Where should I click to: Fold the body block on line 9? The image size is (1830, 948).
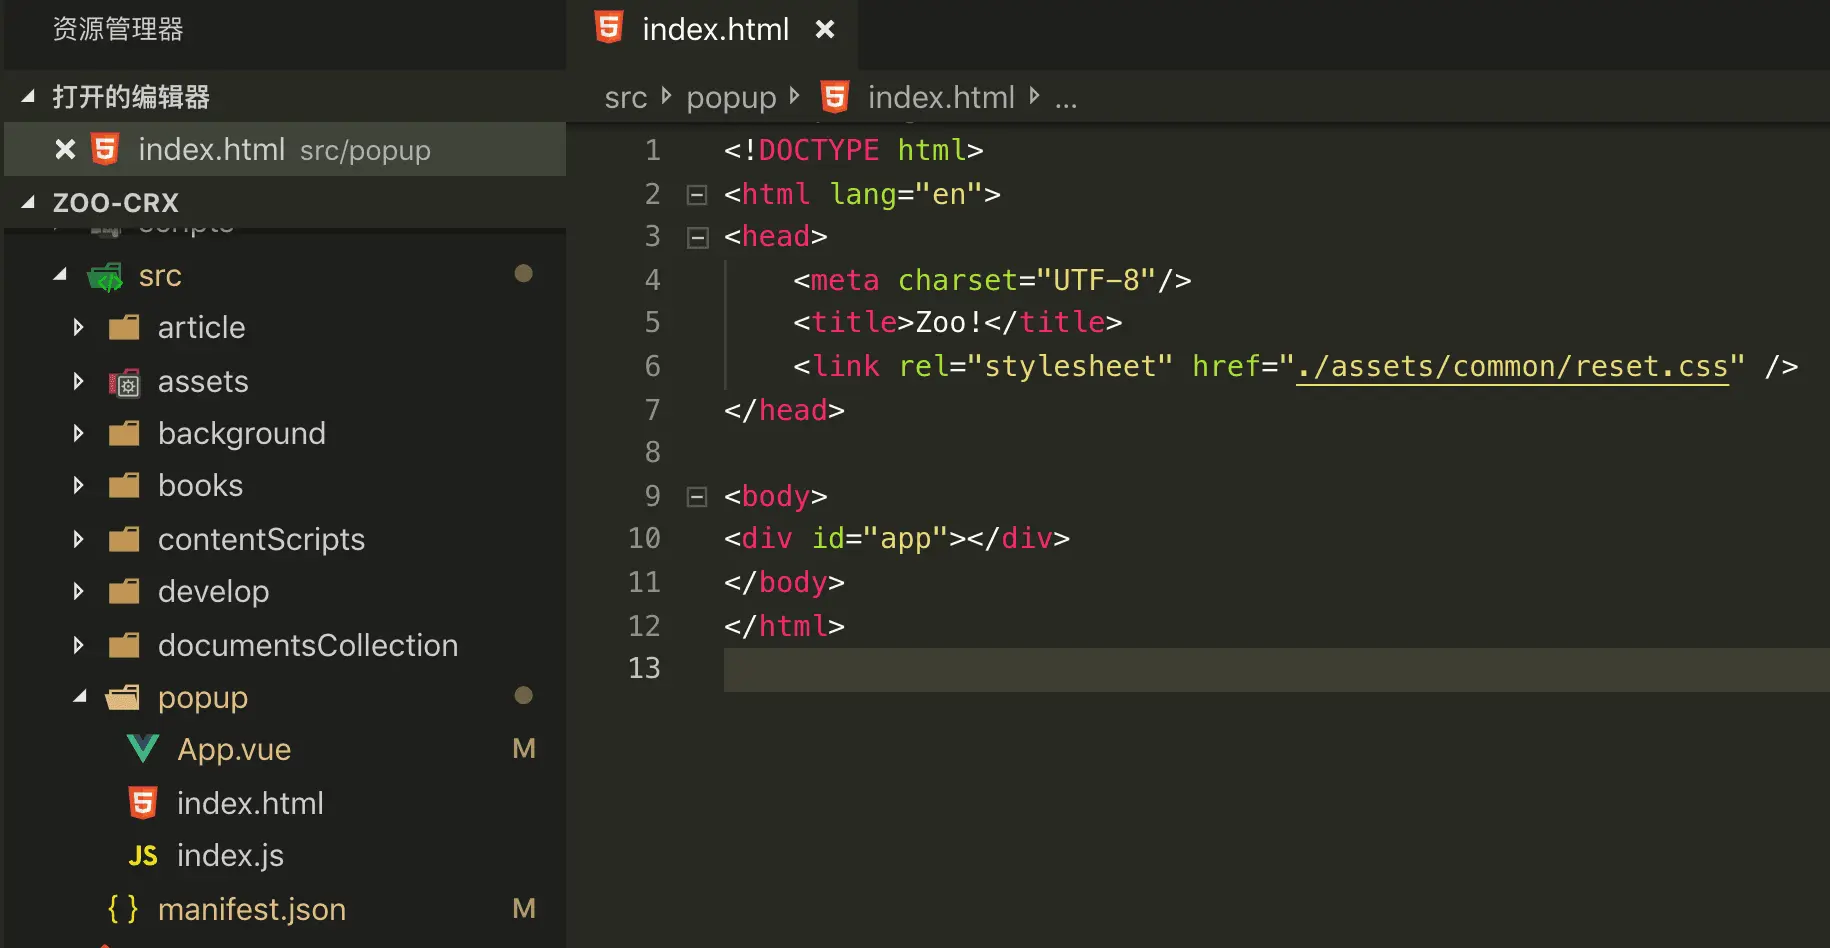(x=697, y=497)
